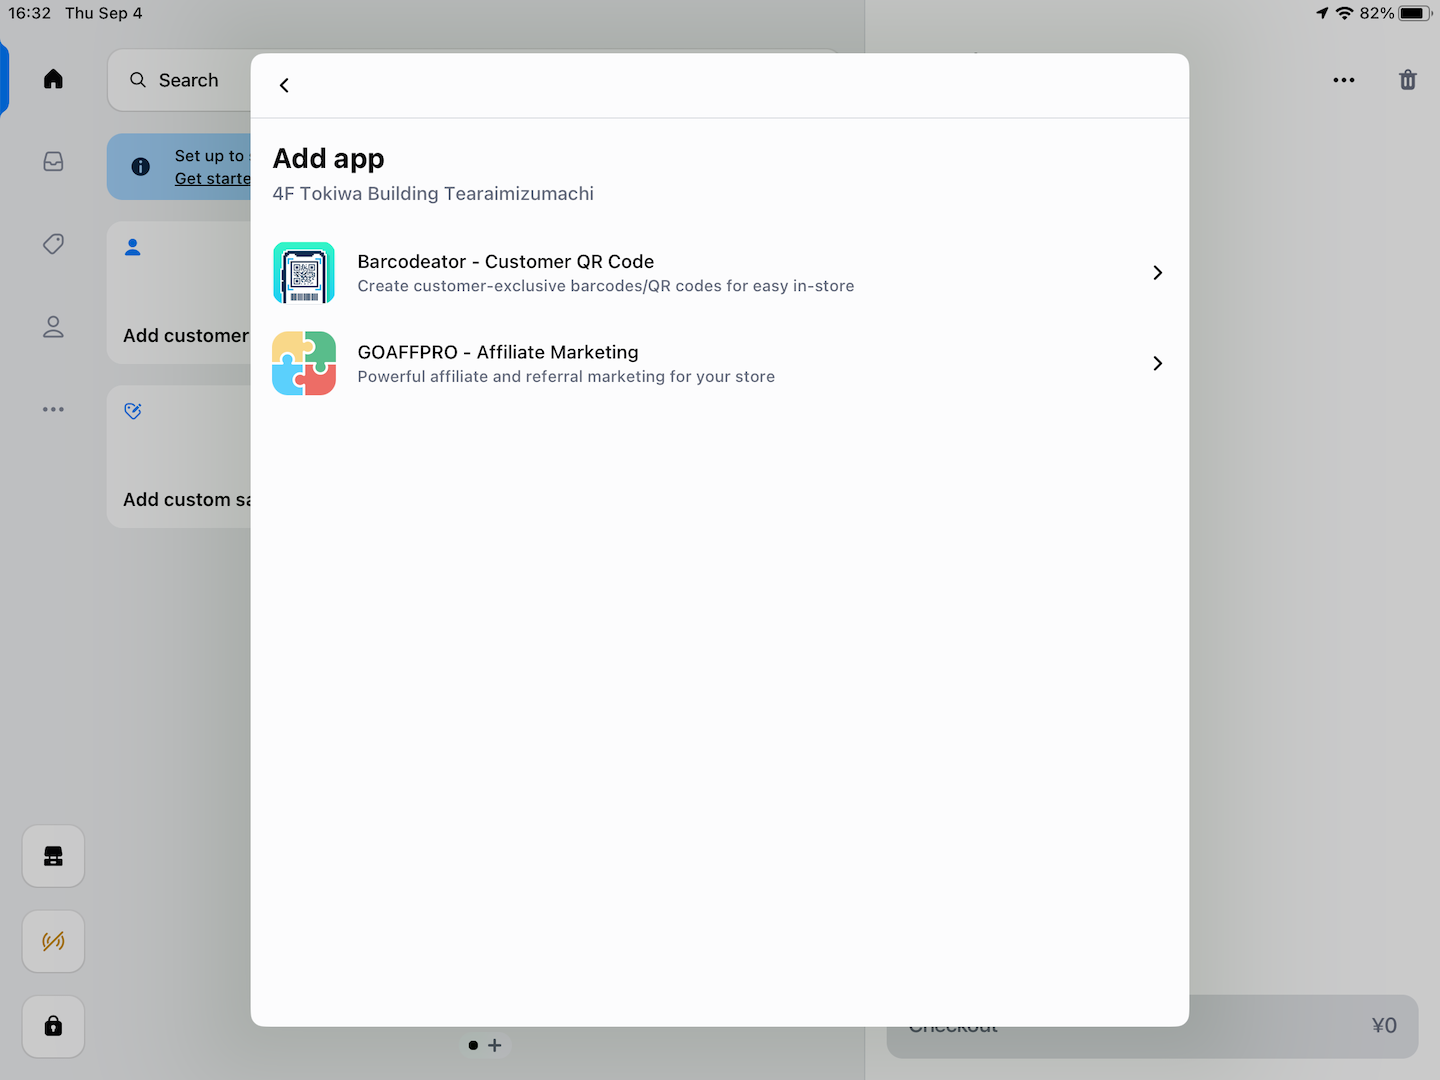Add a new grid page with plus
The image size is (1440, 1080).
(495, 1045)
